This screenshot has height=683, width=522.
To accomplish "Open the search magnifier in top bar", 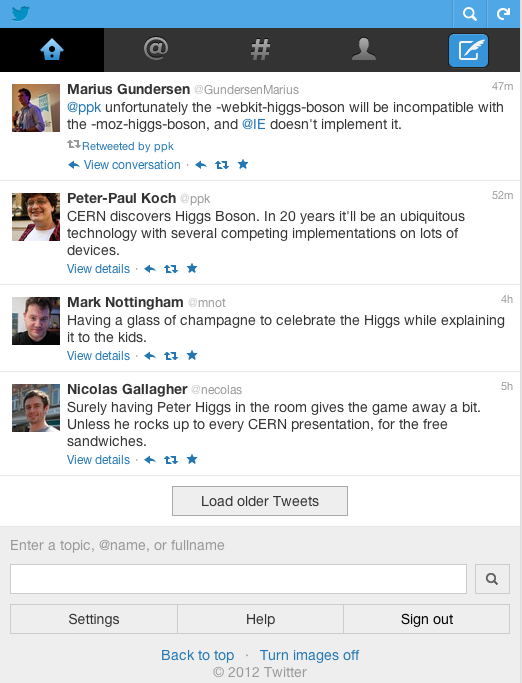I will pos(469,14).
